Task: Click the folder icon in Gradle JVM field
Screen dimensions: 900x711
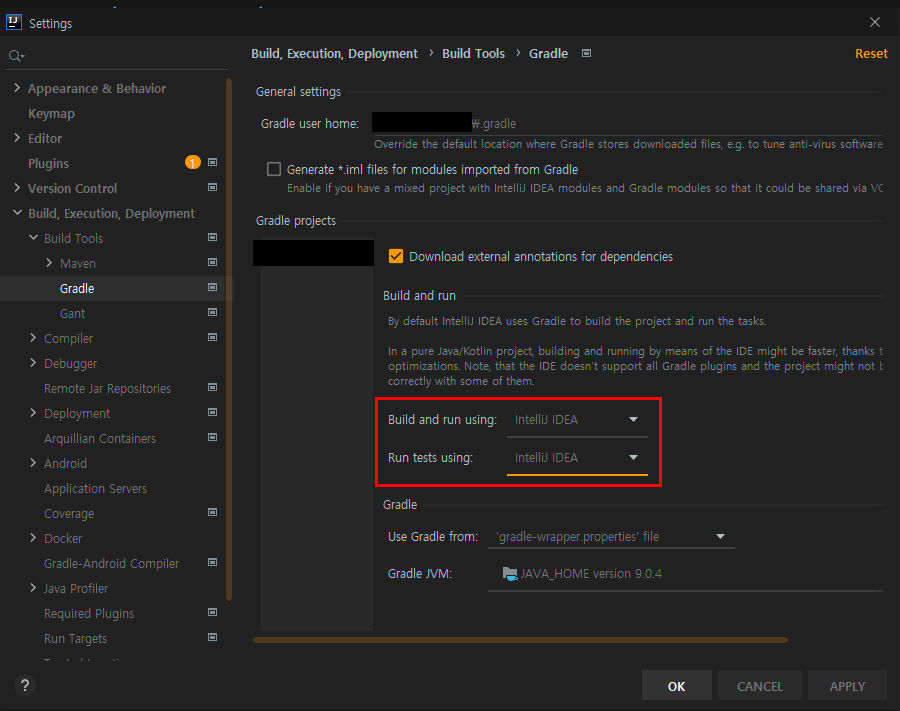Action: point(510,573)
